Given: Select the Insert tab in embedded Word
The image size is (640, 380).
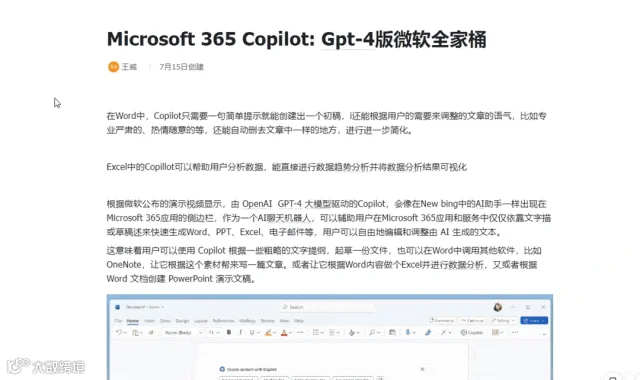Looking at the screenshot, I should click(x=149, y=321).
